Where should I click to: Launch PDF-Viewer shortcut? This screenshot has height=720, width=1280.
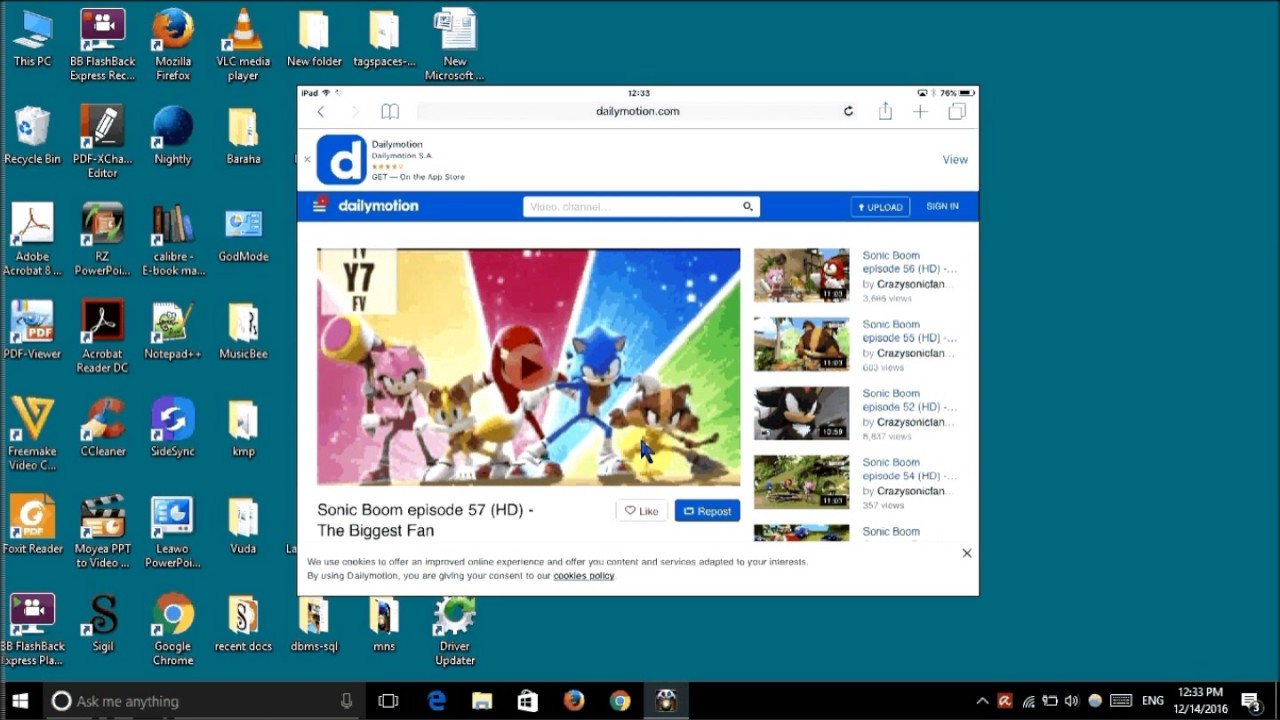[x=32, y=330]
